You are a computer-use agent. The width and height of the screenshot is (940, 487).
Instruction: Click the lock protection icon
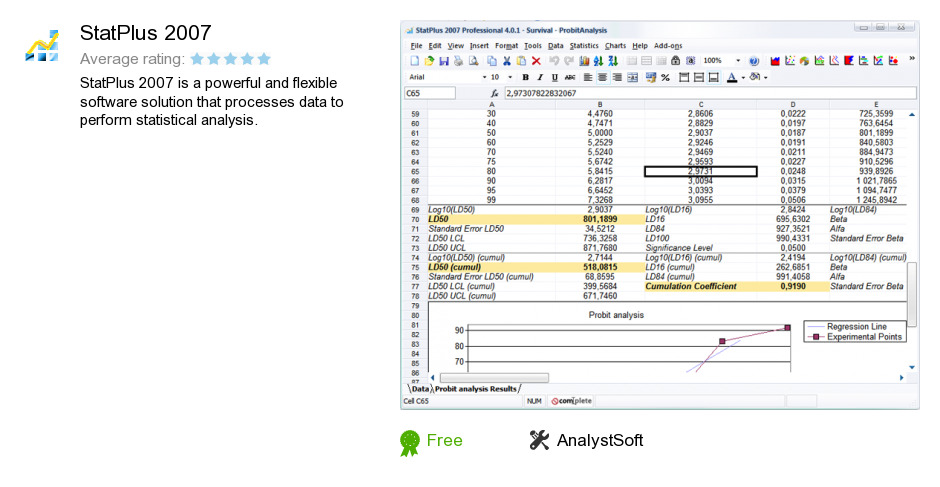click(676, 61)
